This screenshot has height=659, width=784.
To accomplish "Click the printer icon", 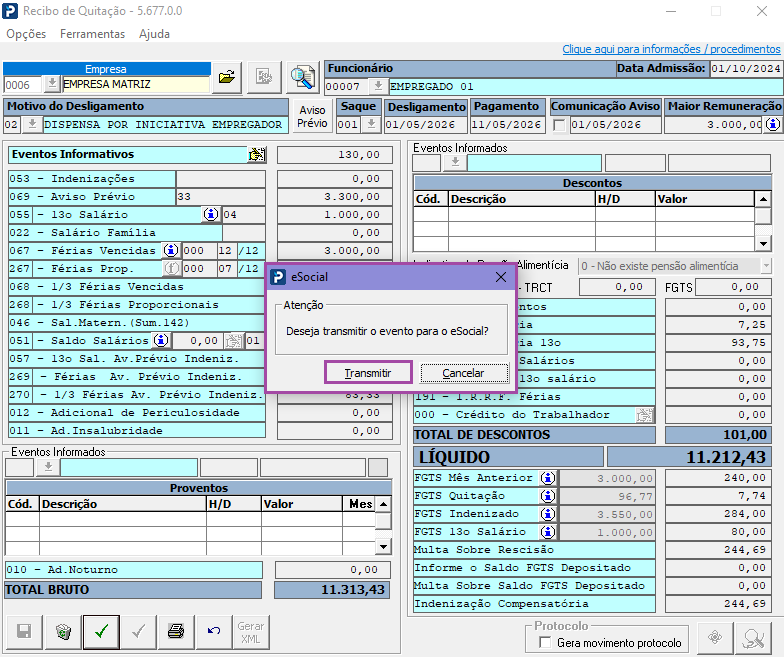I will (176, 632).
